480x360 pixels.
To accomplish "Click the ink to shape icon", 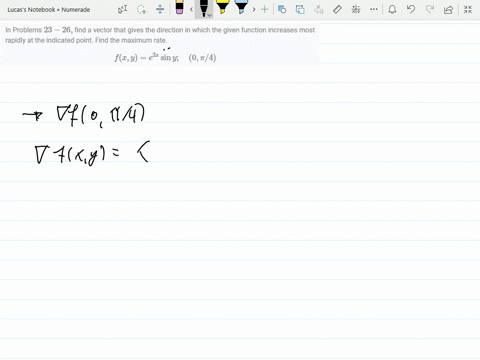I will (x=300, y=9).
